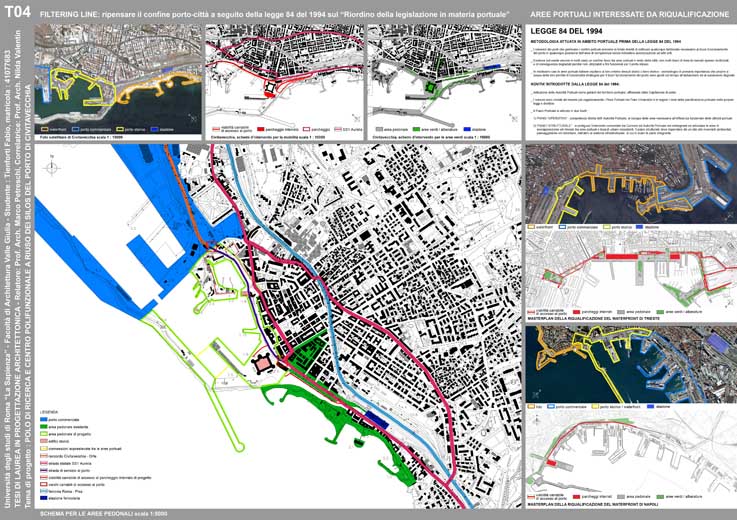Open the Trieste masterplan map thumbnail
The image size is (737, 520).
[631, 269]
